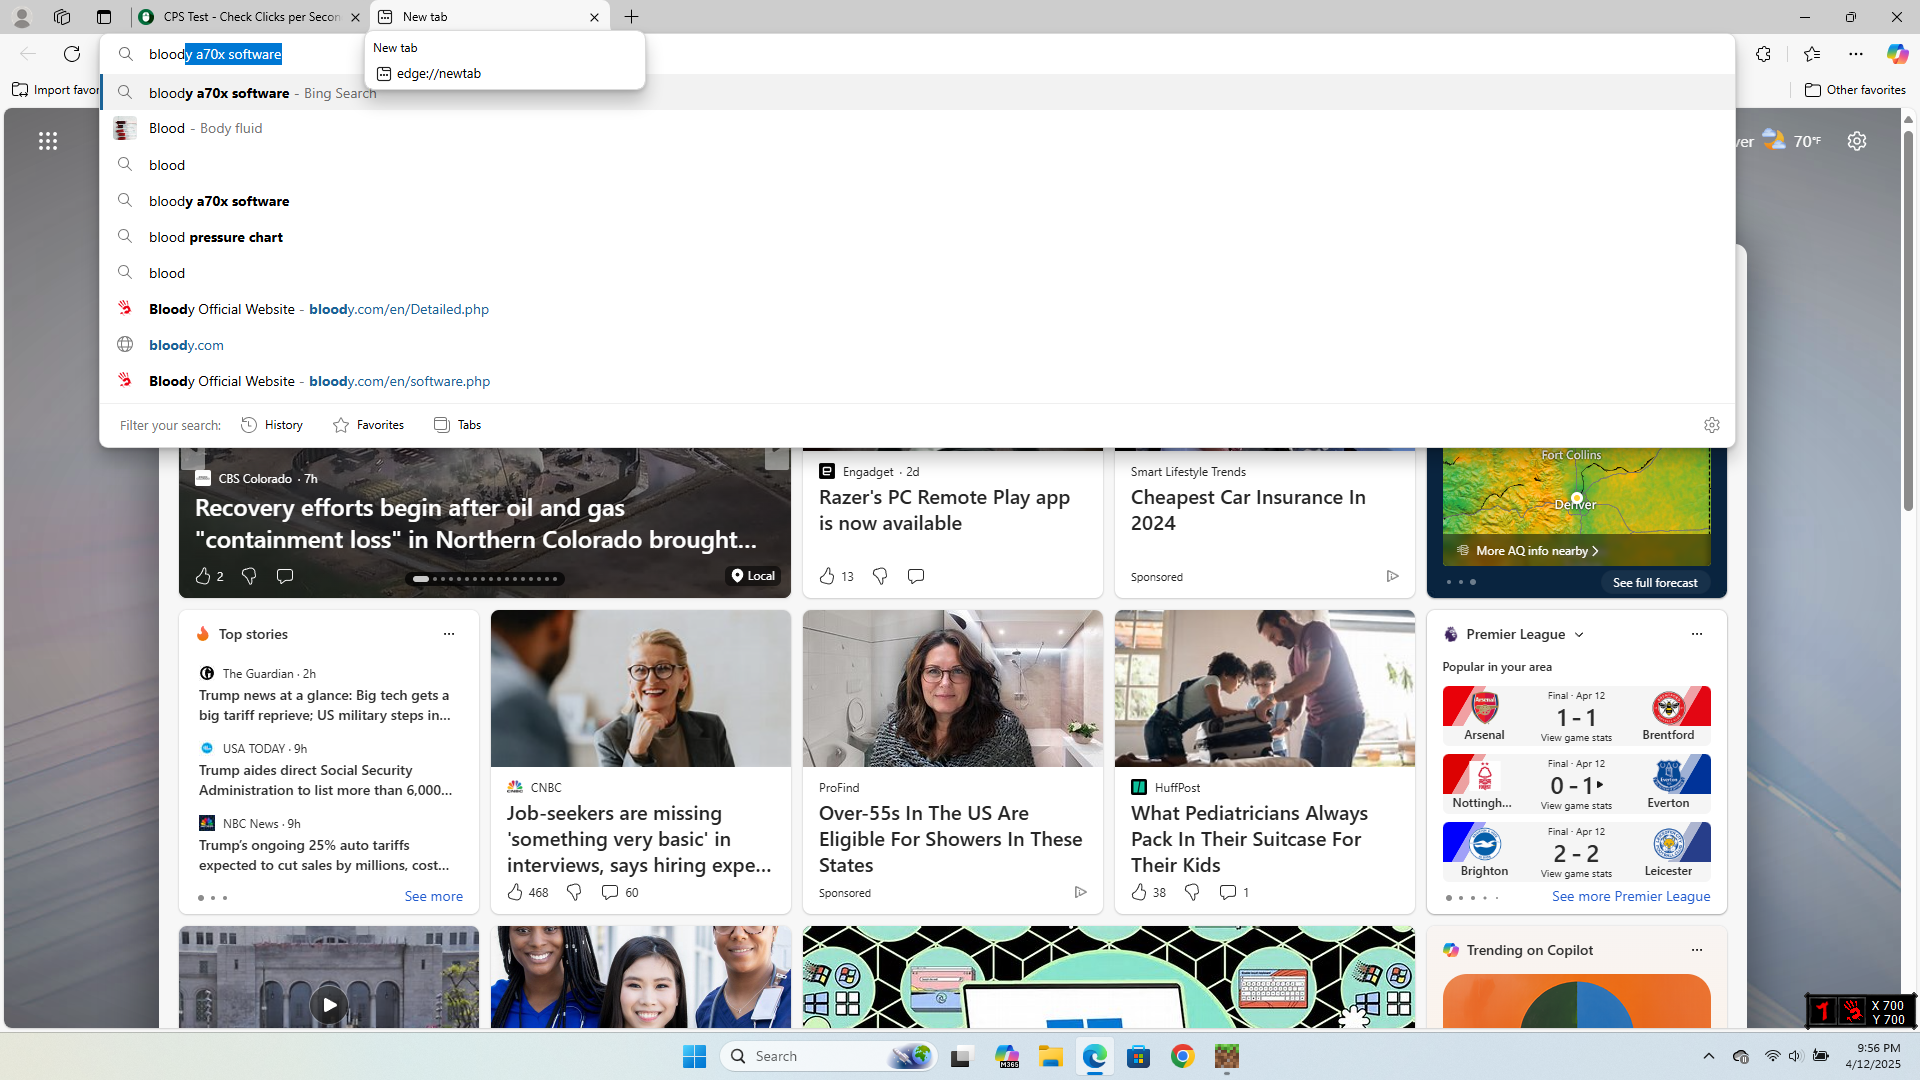Open The Guardian Trump news headline
1920x1080 pixels.
point(324,705)
